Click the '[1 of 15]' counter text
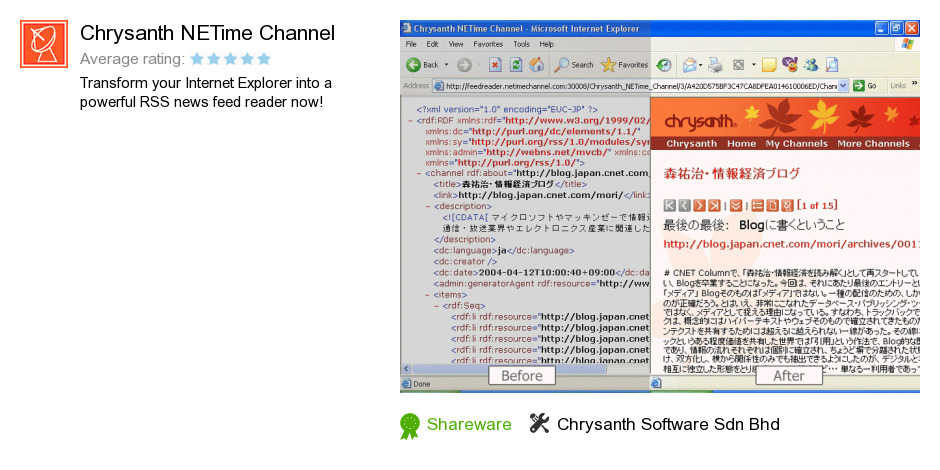This screenshot has height=470, width=940. point(817,206)
